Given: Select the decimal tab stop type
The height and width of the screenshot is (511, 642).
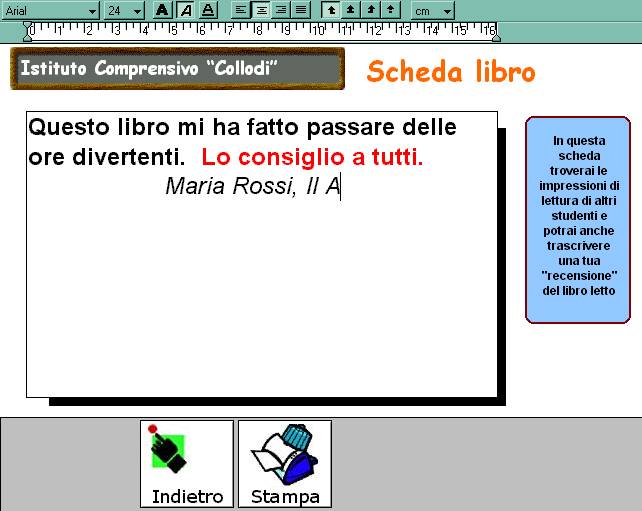Looking at the screenshot, I should coord(391,10).
